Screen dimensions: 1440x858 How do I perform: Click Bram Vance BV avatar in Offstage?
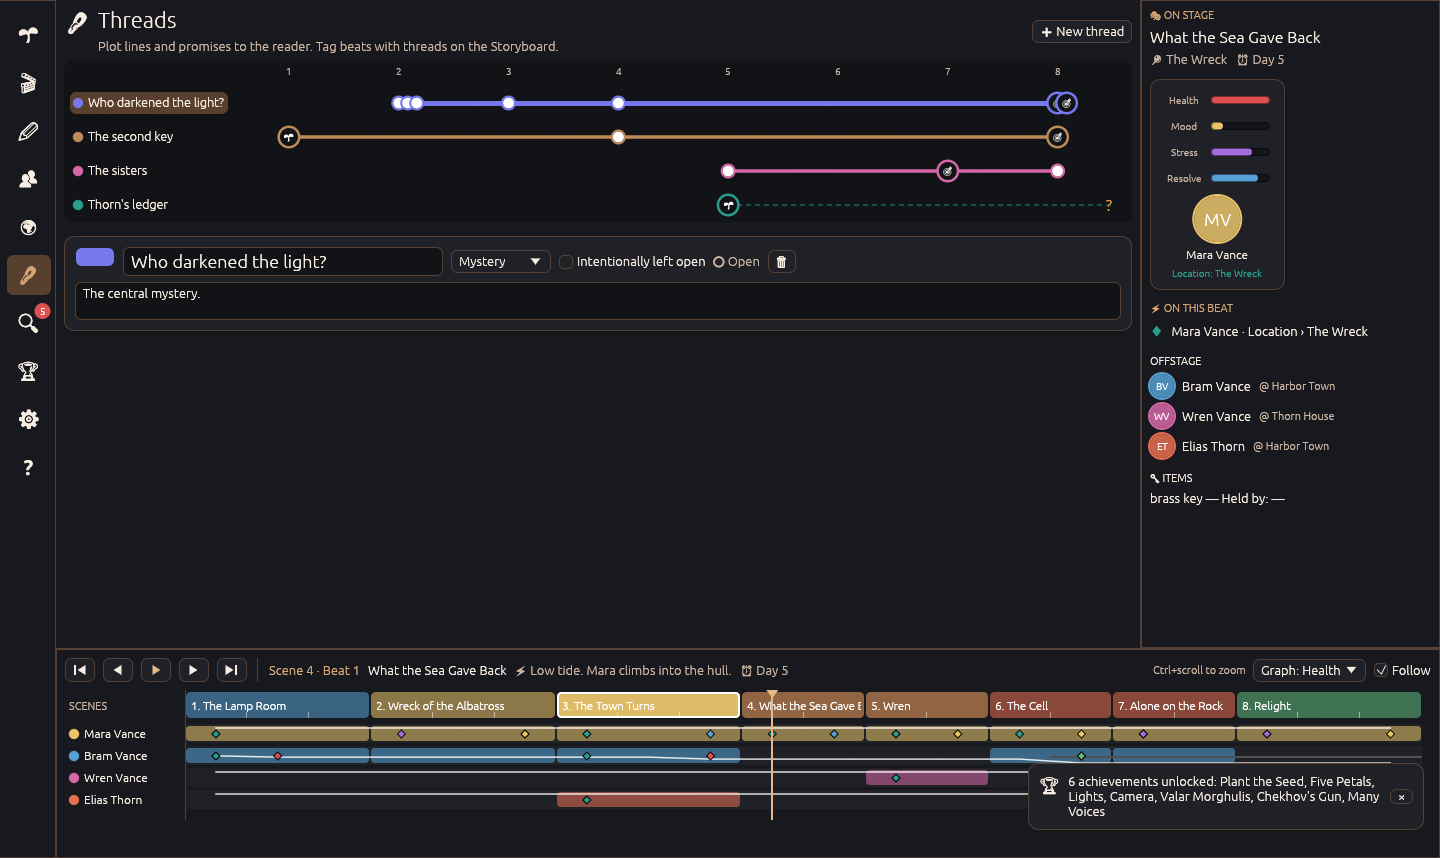1162,386
